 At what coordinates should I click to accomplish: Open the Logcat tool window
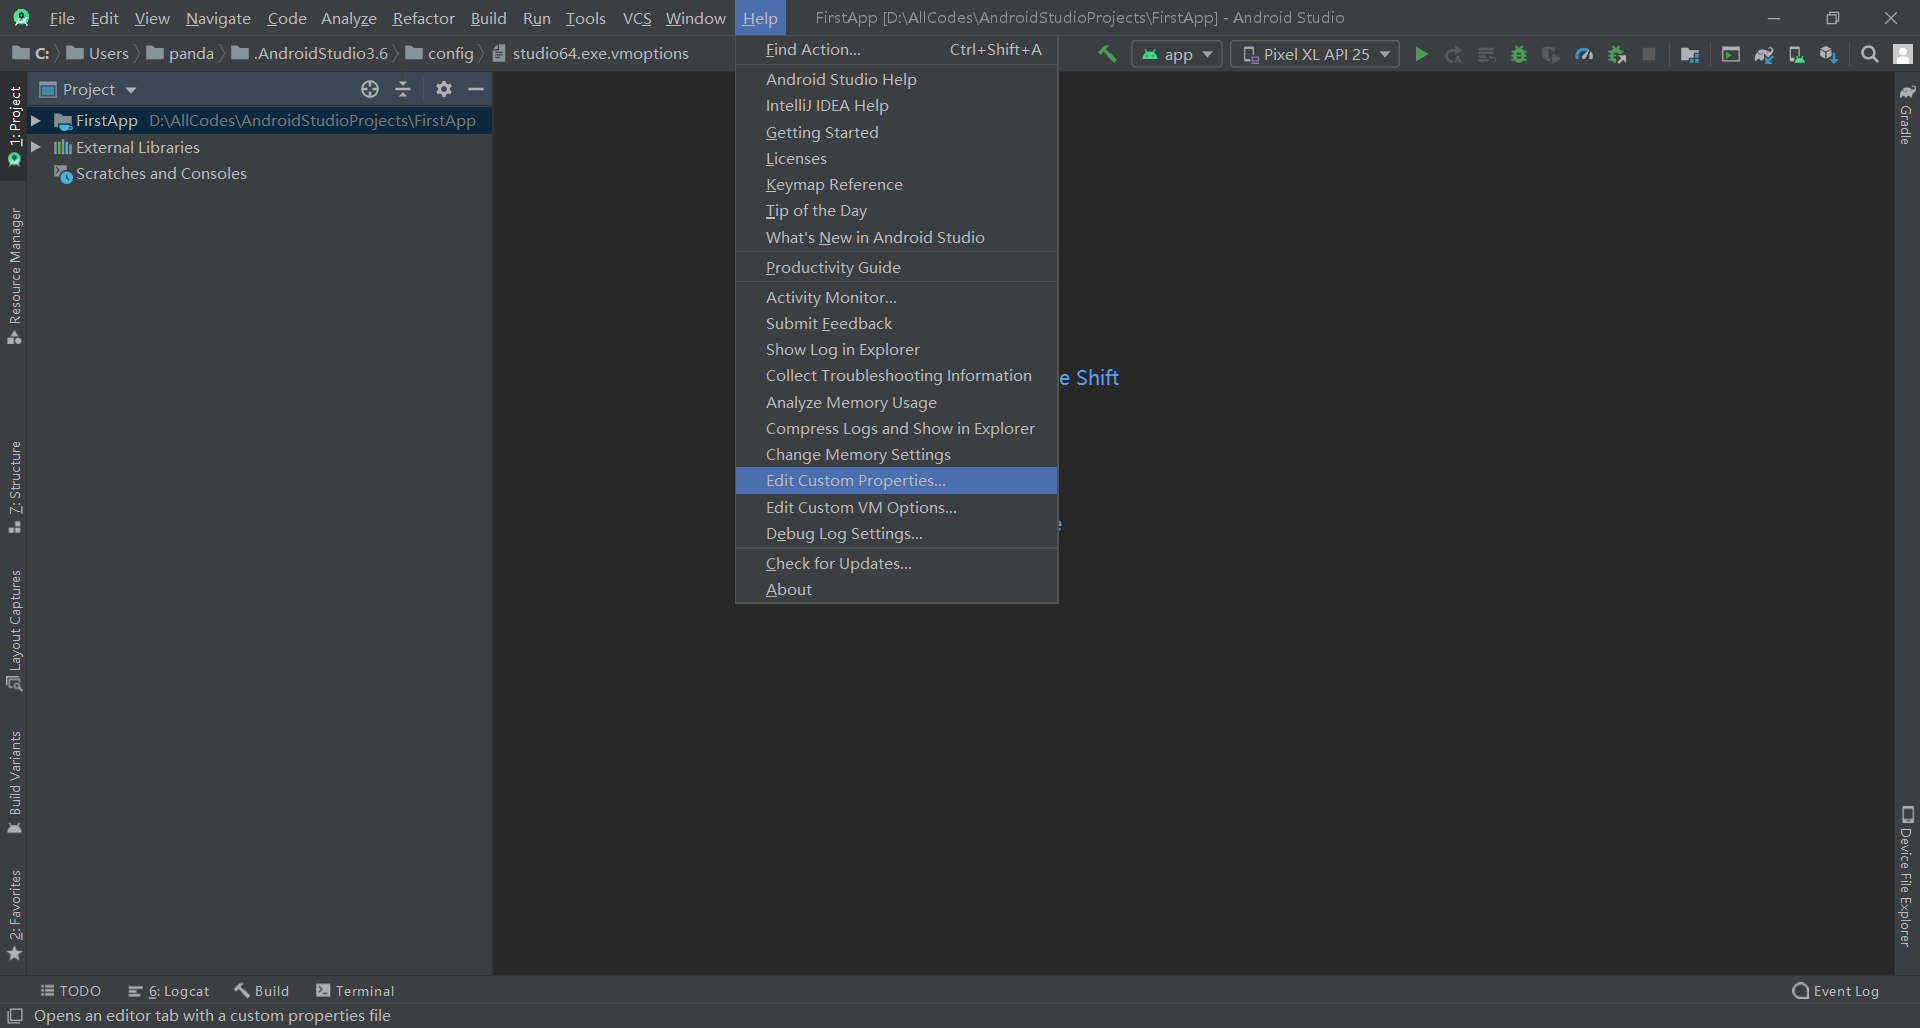pos(168,991)
